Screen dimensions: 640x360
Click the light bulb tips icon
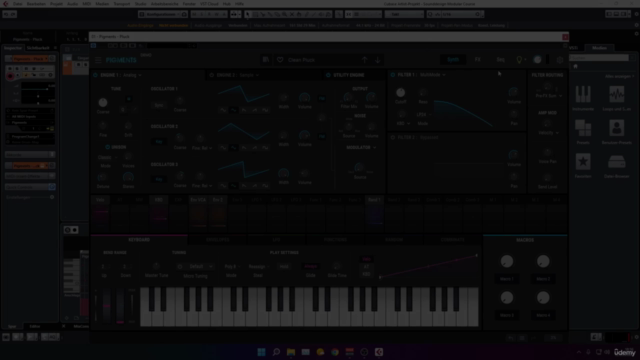519,60
